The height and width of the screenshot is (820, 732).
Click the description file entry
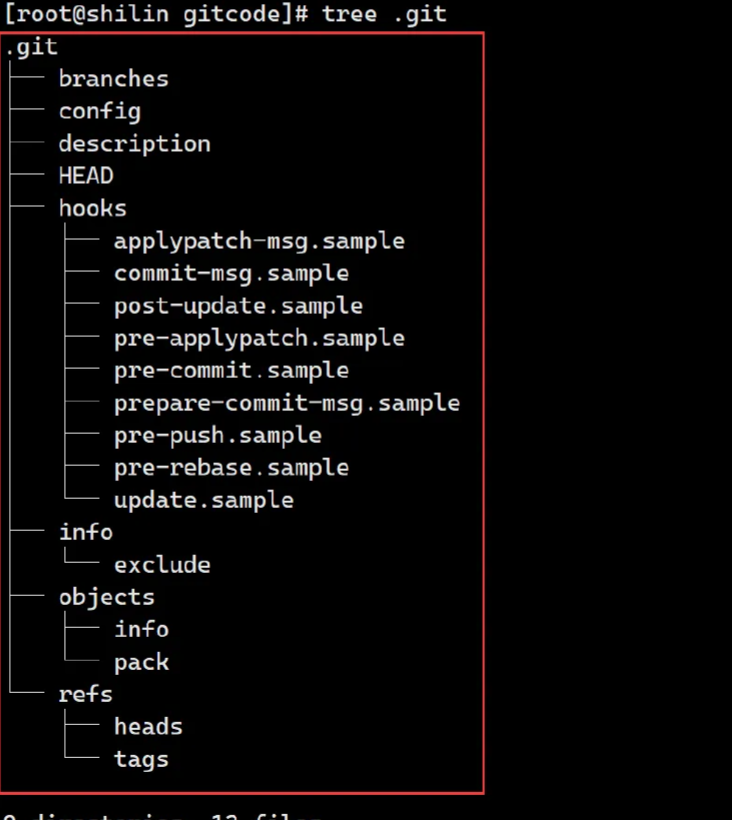[134, 144]
